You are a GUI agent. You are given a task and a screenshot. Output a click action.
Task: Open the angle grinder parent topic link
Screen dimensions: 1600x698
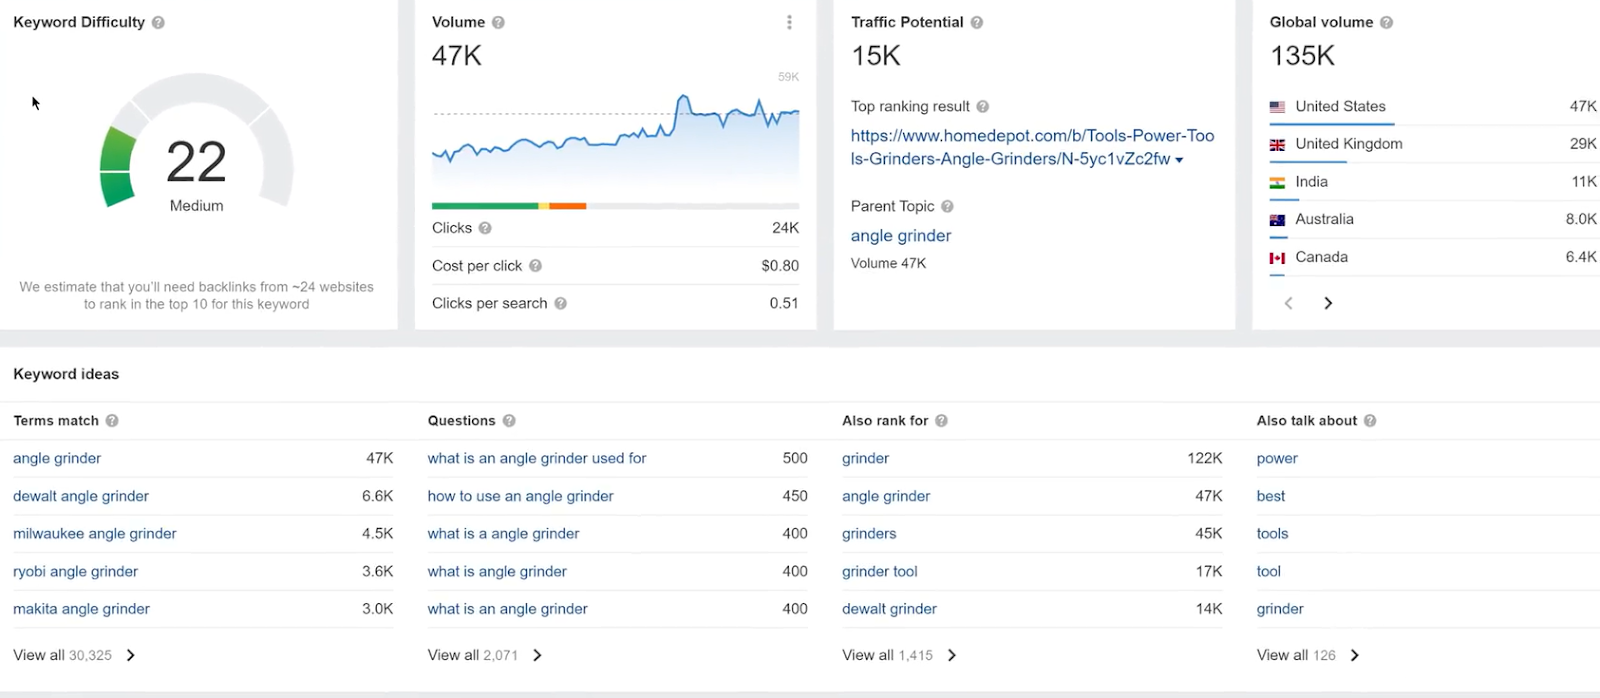[901, 236]
